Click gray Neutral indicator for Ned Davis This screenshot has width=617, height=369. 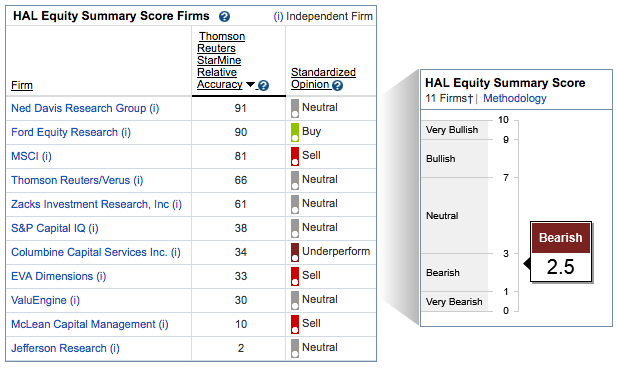295,108
